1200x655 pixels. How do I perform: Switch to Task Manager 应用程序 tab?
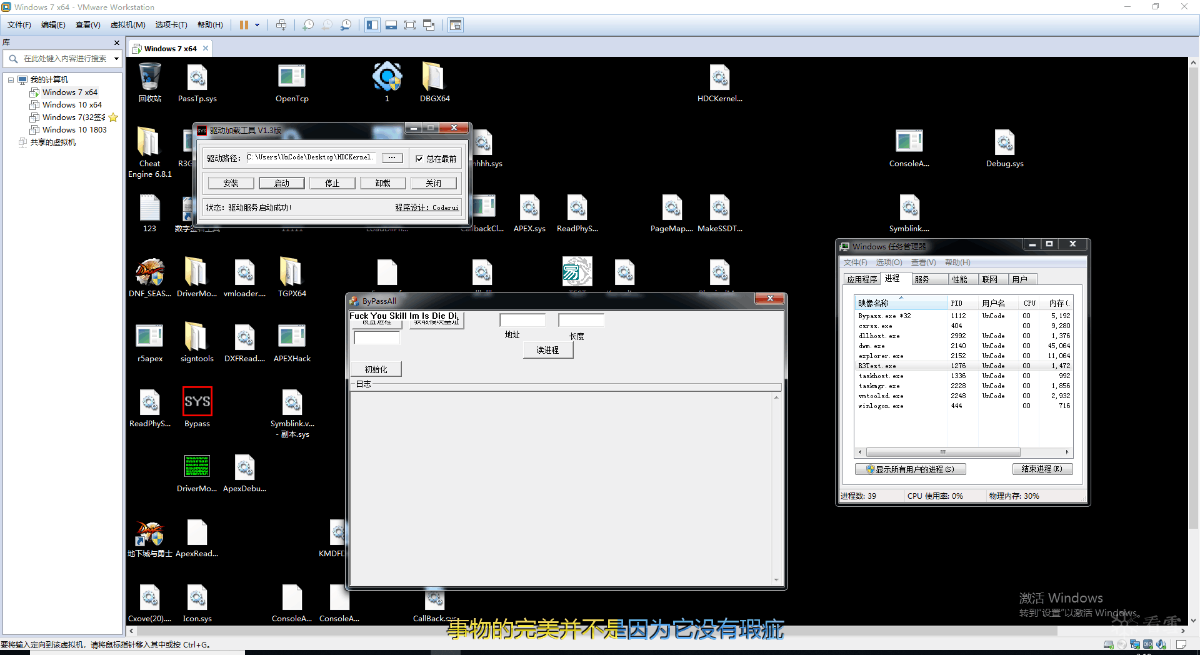click(x=862, y=279)
